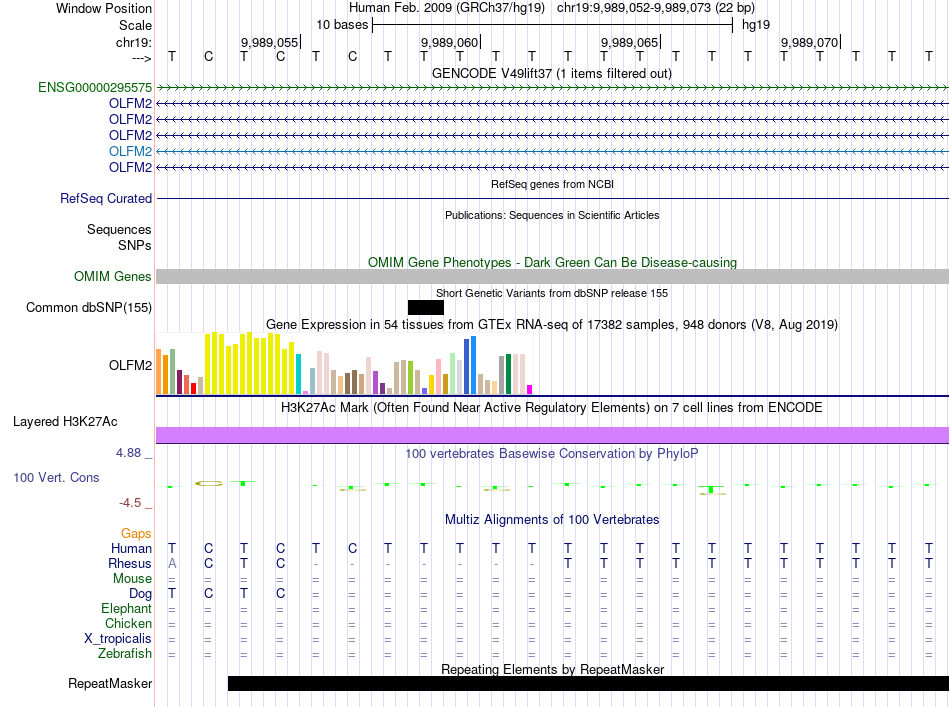Click the light-blue OLFM2 transcript label
The height and width of the screenshot is (707, 950).
(130, 151)
